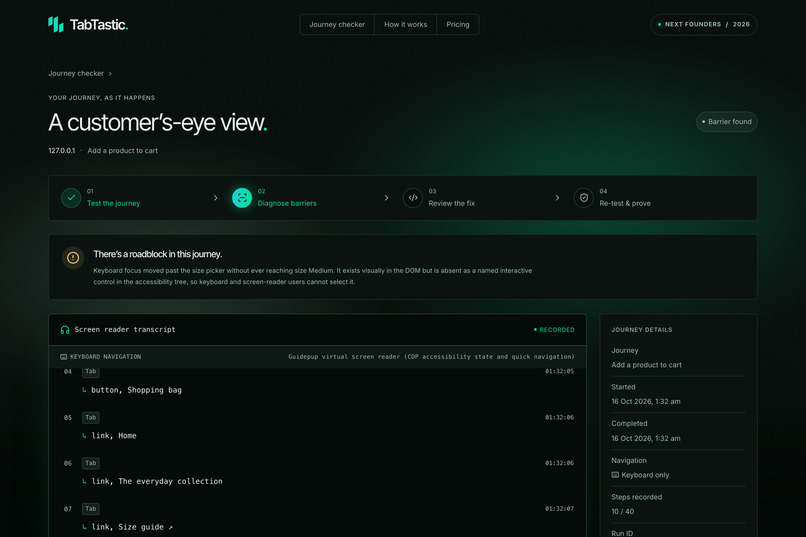Select the Diagnose barriers step

click(x=287, y=203)
